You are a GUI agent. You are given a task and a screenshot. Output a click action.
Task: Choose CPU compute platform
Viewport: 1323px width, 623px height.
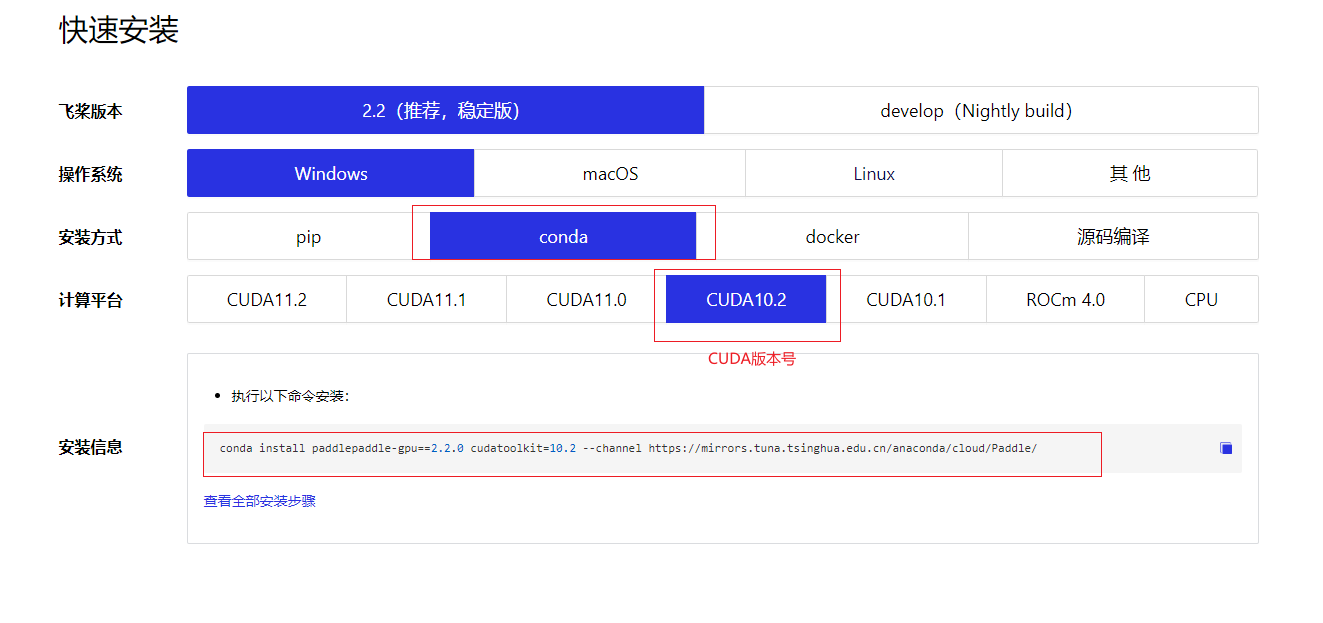click(x=1201, y=299)
